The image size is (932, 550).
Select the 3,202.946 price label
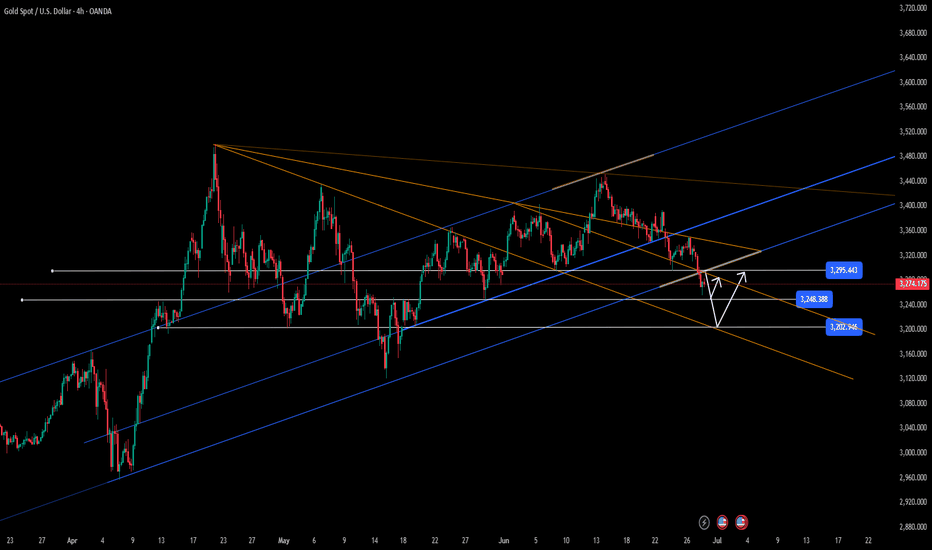pos(844,327)
